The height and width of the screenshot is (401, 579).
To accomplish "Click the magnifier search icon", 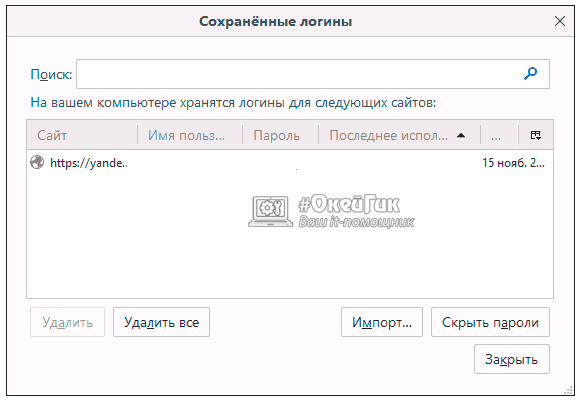I will click(530, 74).
